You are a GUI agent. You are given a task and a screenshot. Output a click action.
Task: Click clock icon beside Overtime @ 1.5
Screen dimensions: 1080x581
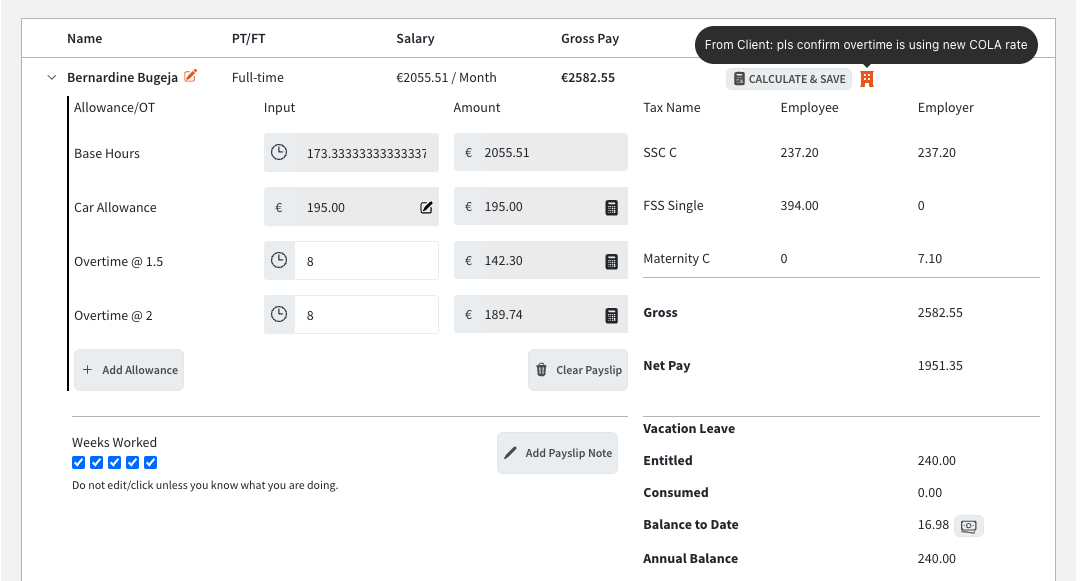point(279,260)
